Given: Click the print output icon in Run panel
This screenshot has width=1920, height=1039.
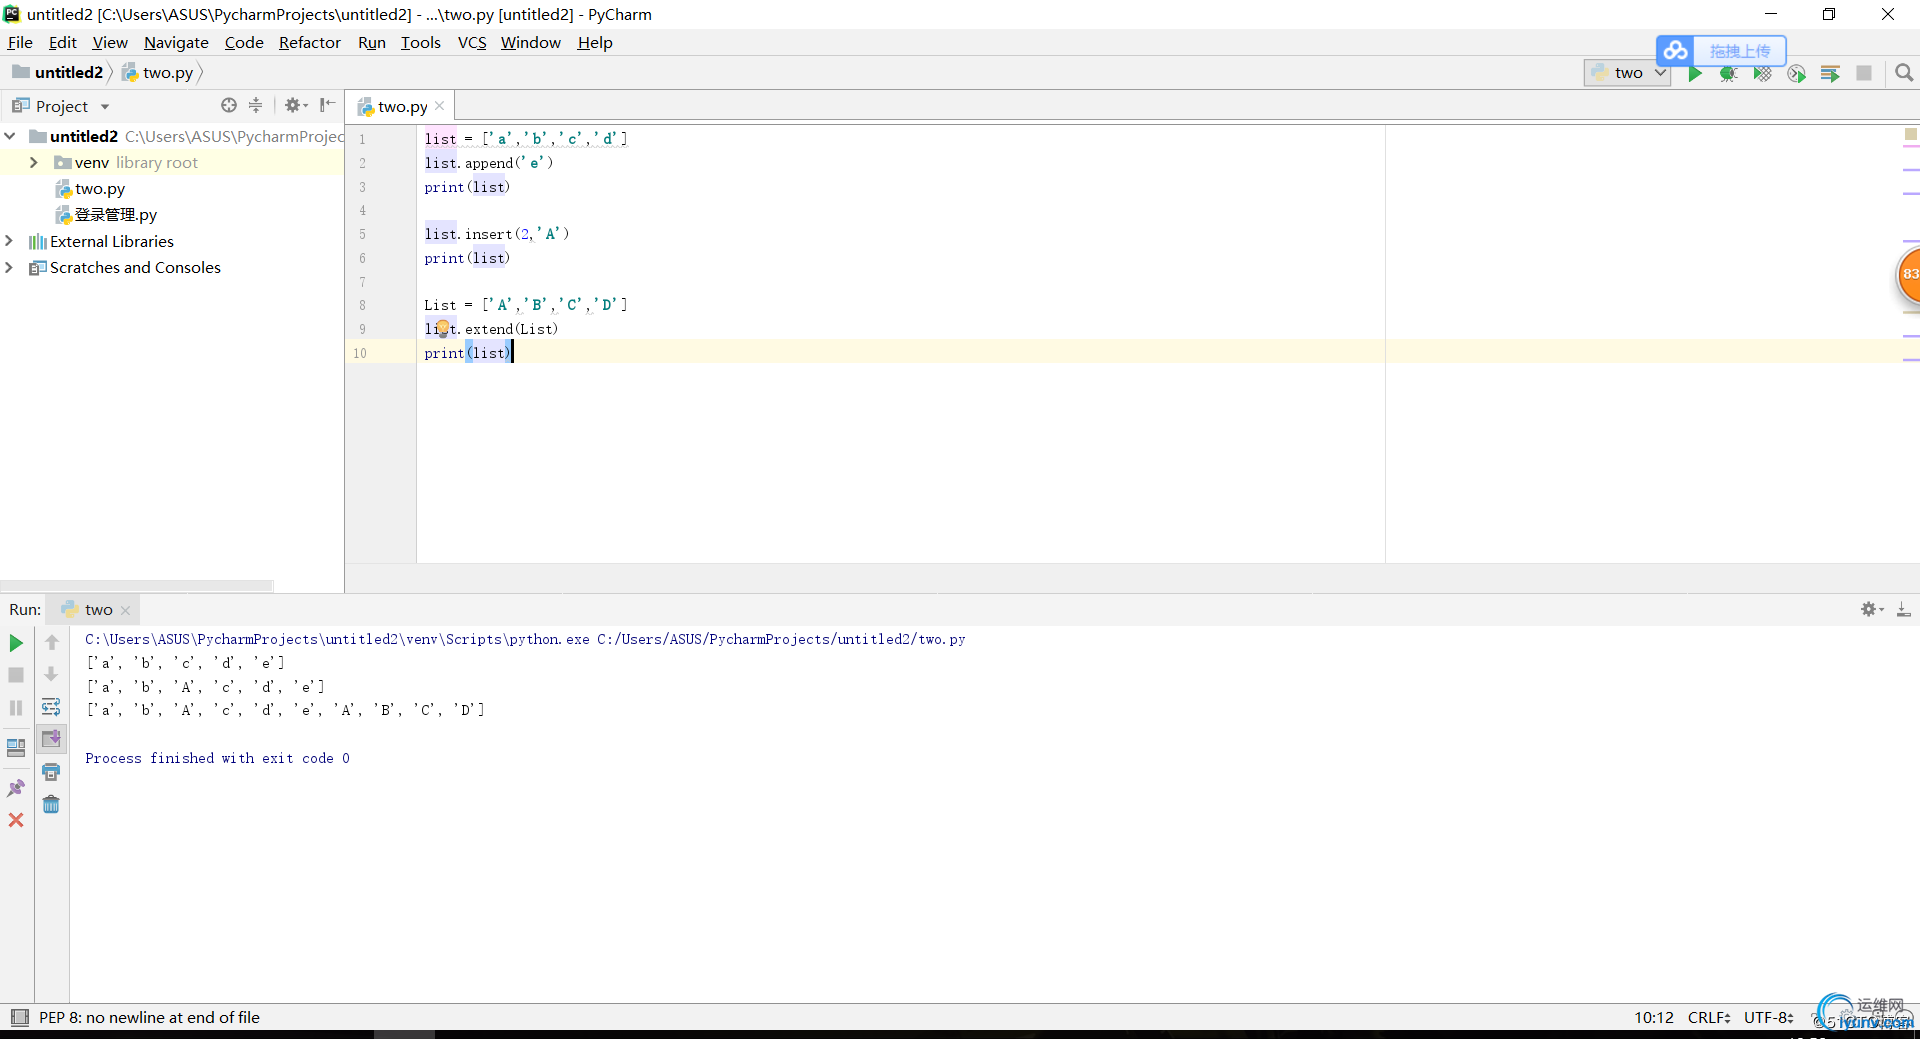Looking at the screenshot, I should click(51, 772).
